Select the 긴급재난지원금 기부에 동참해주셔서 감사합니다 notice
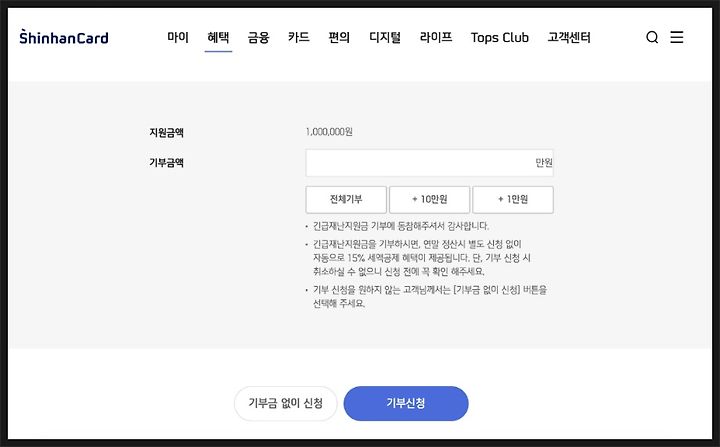 pyautogui.click(x=401, y=226)
